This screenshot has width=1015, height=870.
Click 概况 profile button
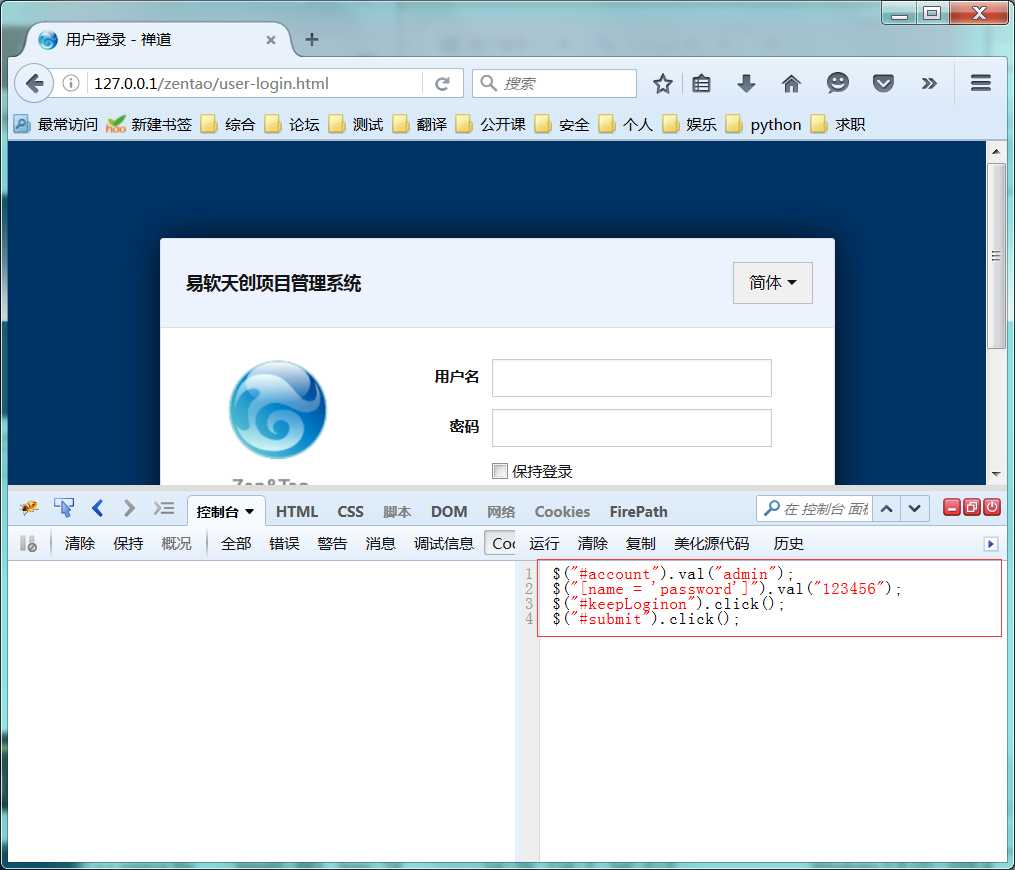pos(176,544)
